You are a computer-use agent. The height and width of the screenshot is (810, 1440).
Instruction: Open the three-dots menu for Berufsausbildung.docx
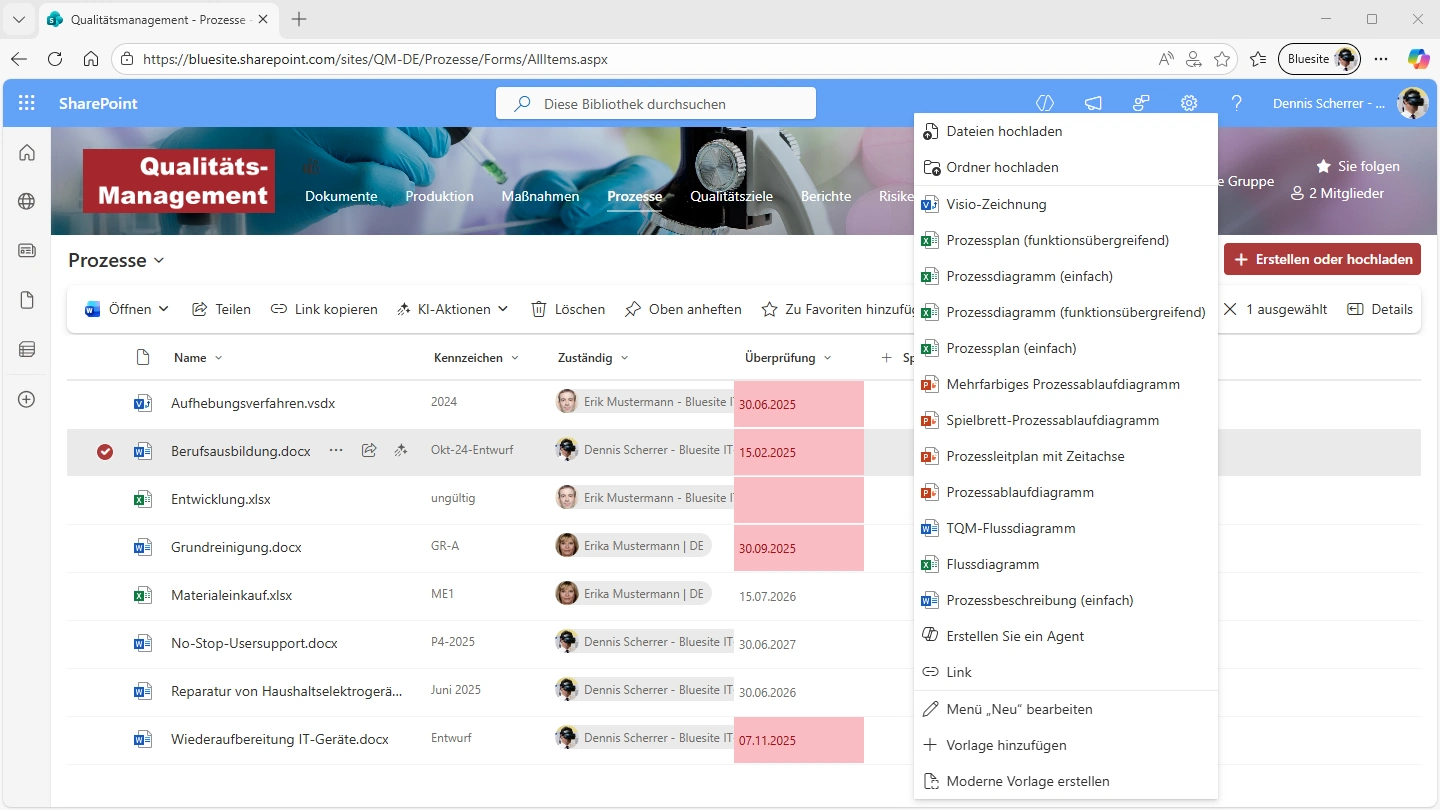pyautogui.click(x=336, y=451)
